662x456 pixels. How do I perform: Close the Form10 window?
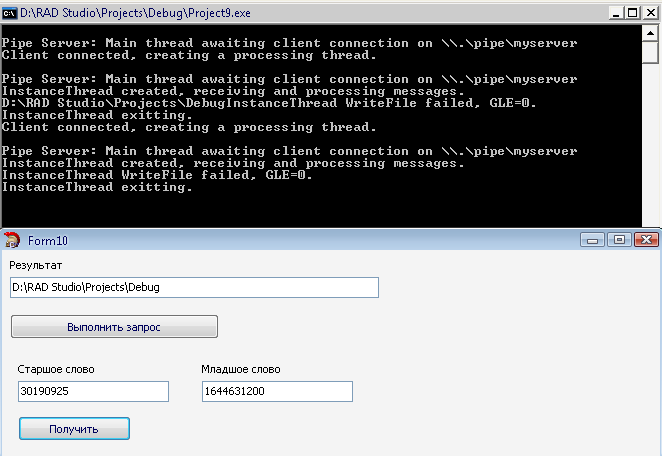[x=646, y=240]
